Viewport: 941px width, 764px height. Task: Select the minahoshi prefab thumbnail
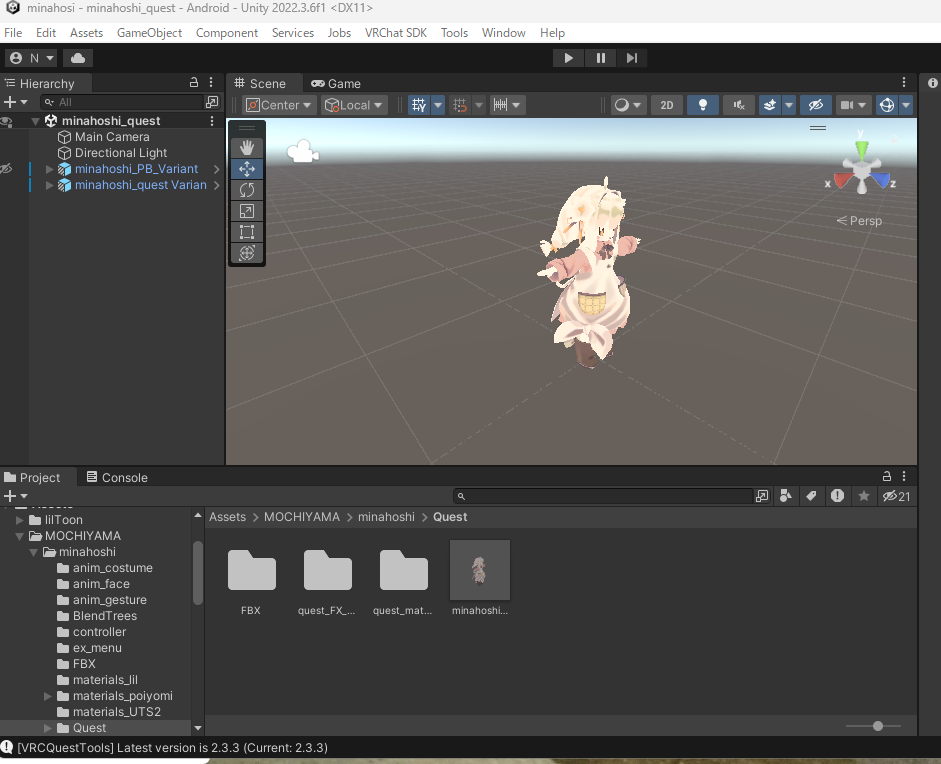(x=480, y=570)
